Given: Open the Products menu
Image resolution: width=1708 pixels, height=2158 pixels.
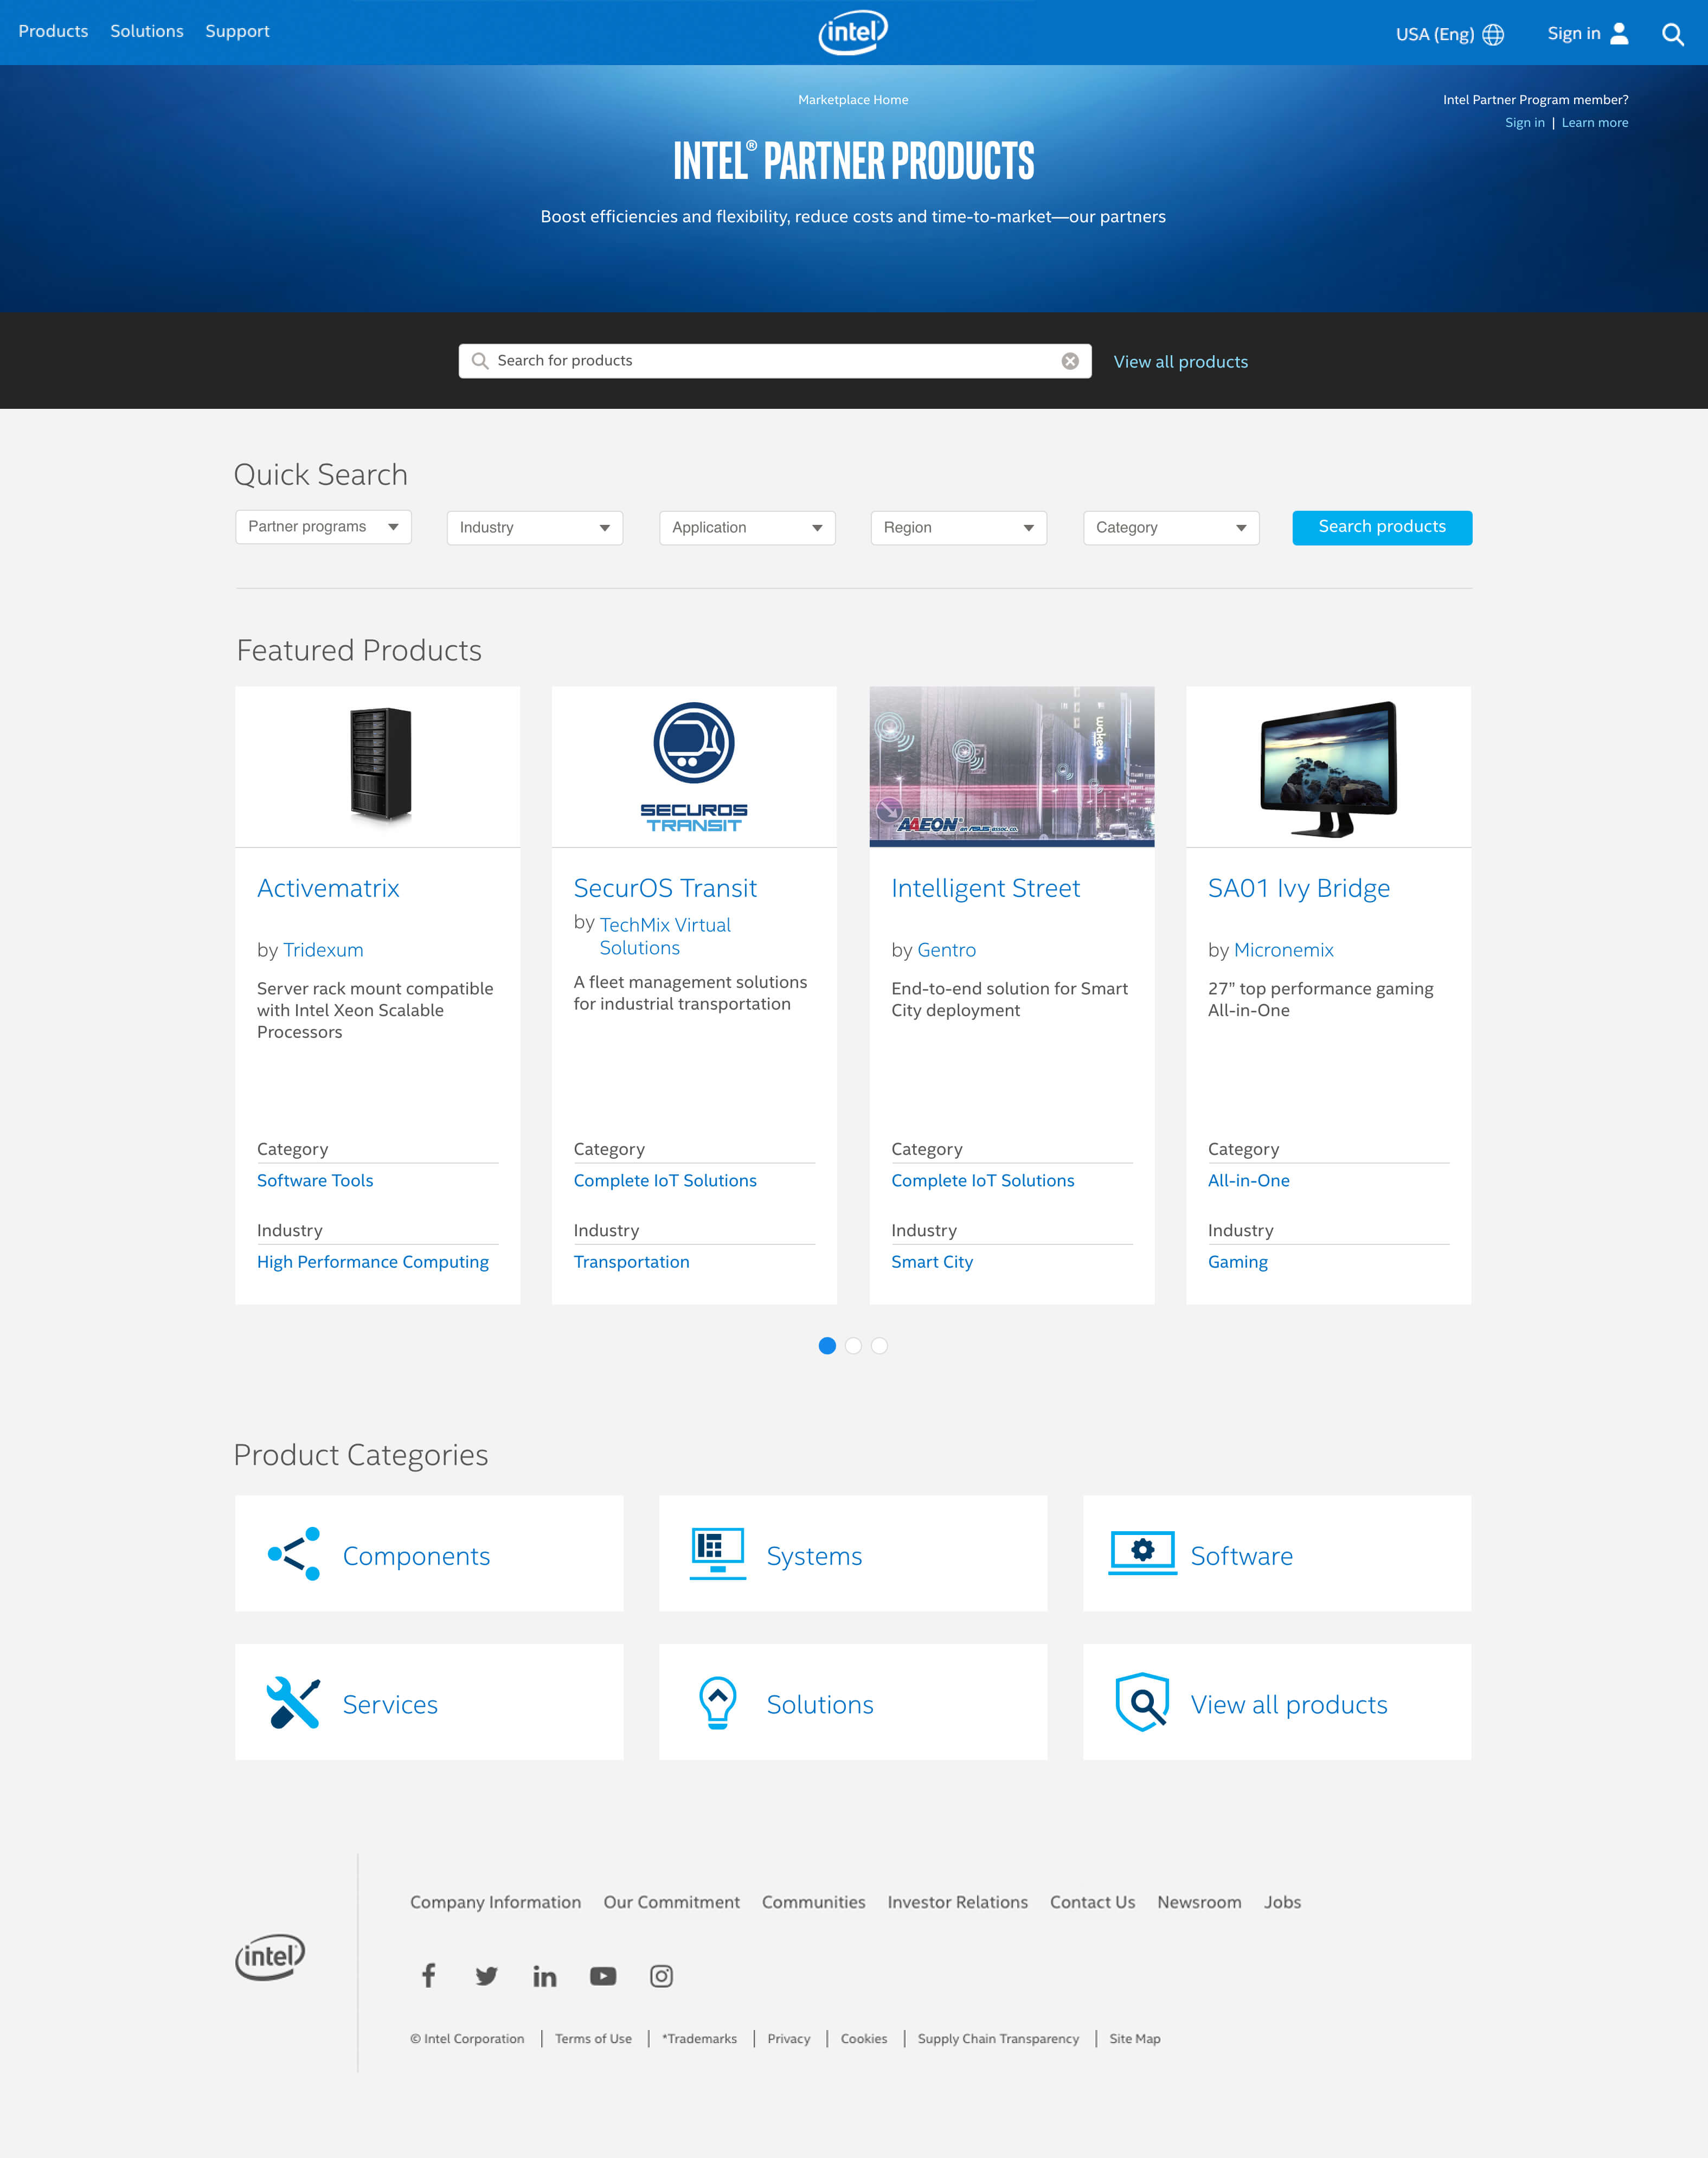Looking at the screenshot, I should pyautogui.click(x=53, y=31).
